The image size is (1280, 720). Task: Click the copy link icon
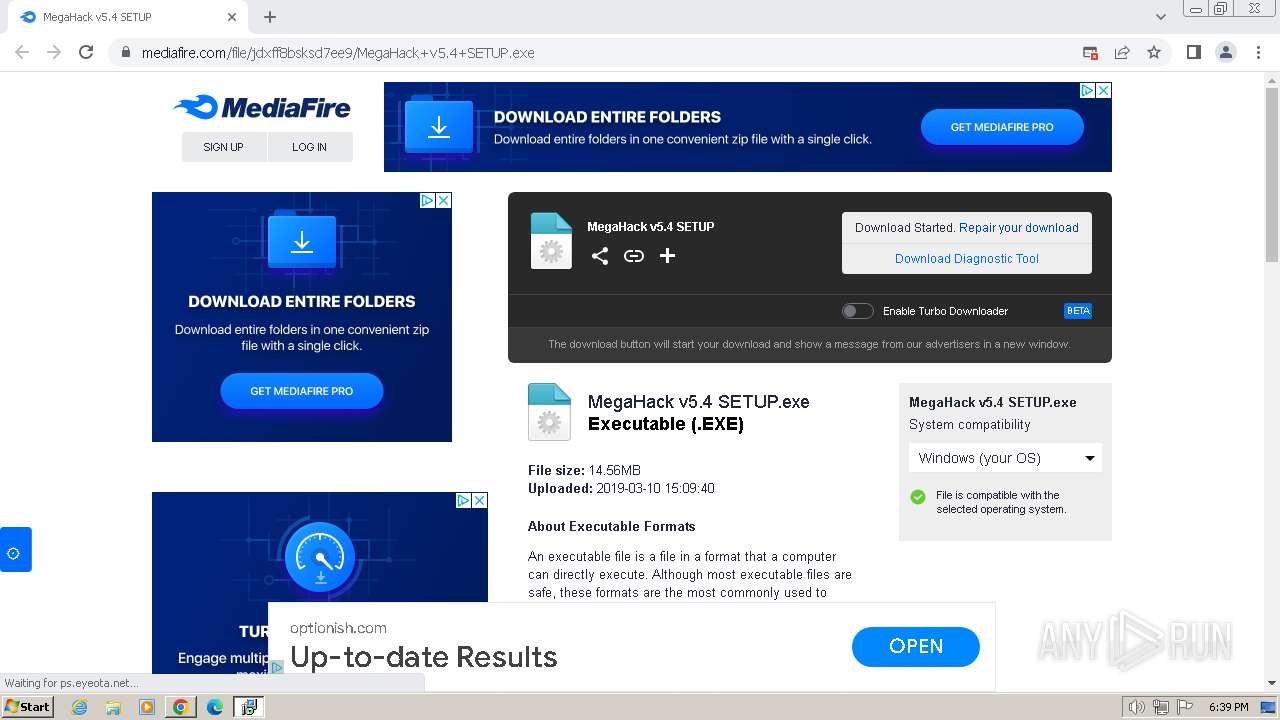634,256
